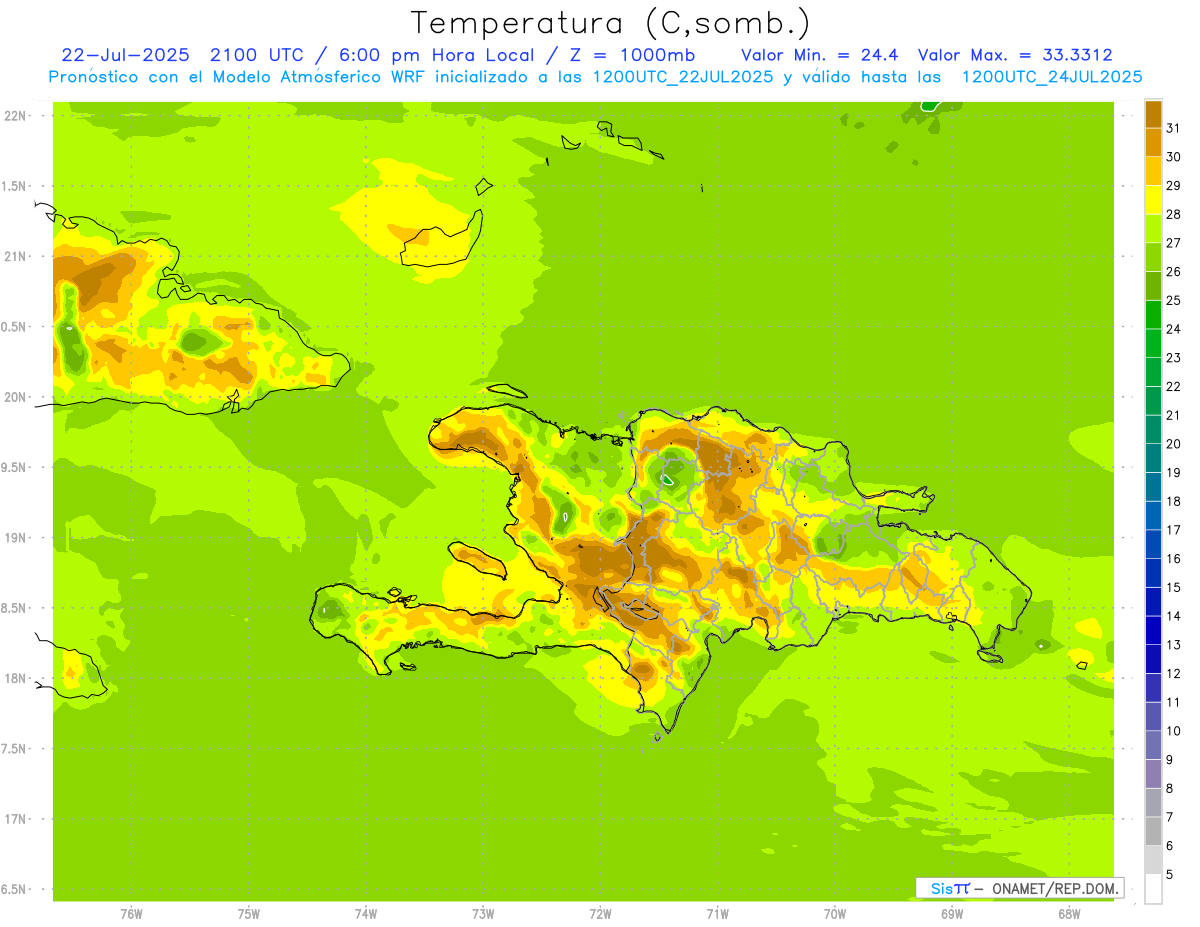Click the gray swatch between 6 and 7
This screenshot has width=1200, height=927.
(1153, 831)
